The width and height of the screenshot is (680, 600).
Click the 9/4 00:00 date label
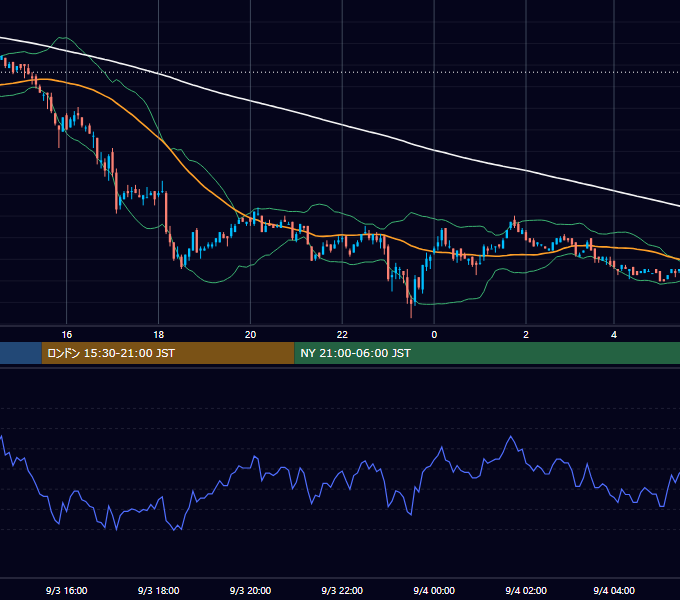[434, 590]
